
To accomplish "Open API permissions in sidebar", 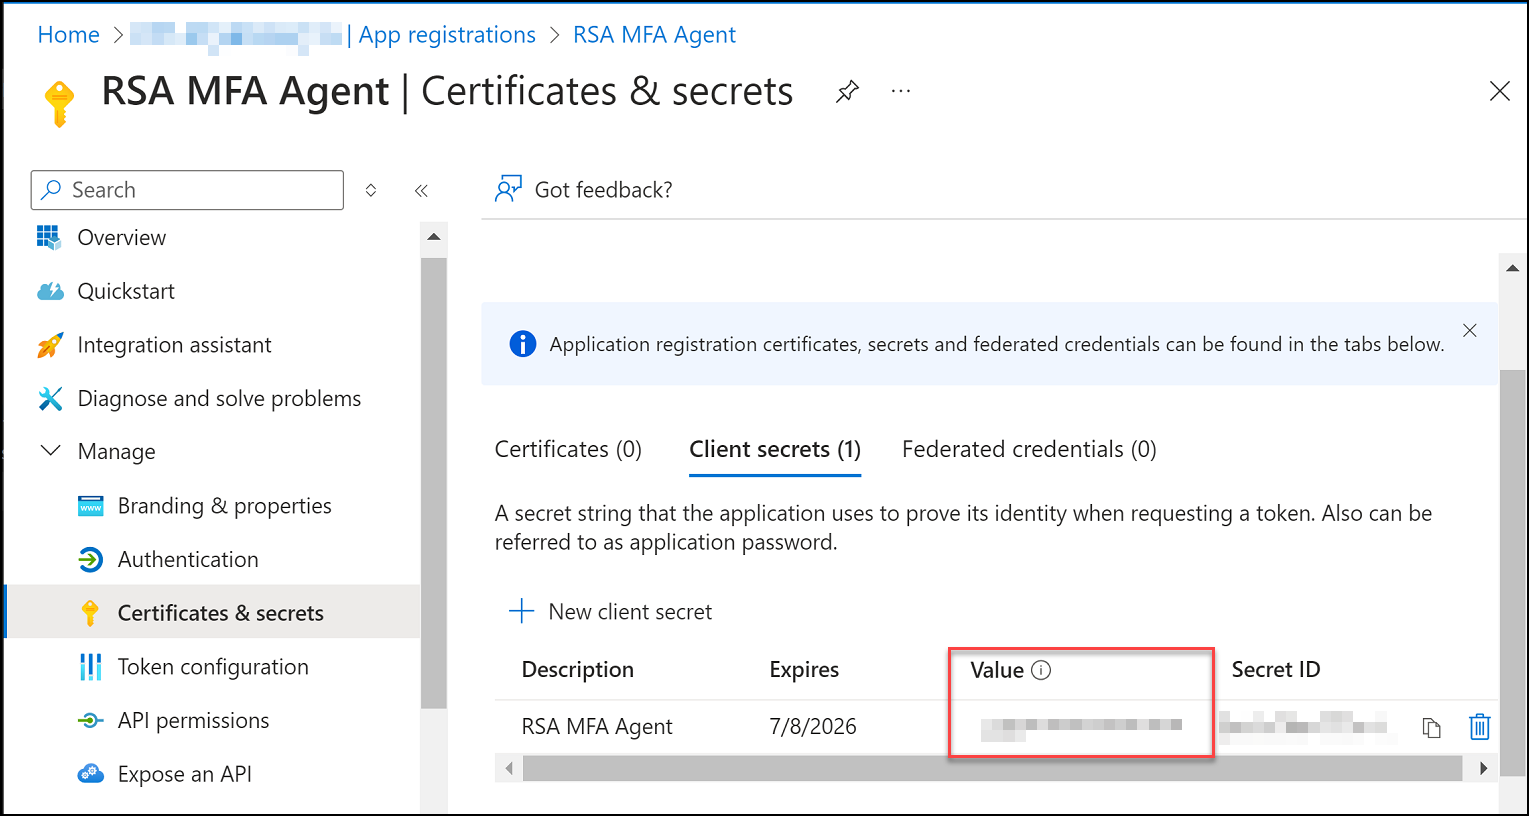I will click(x=193, y=720).
